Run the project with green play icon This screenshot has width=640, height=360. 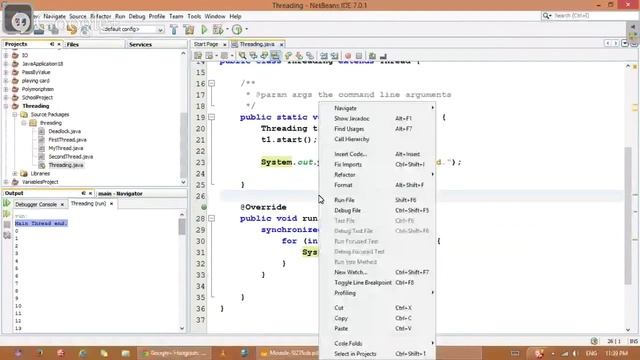204,29
